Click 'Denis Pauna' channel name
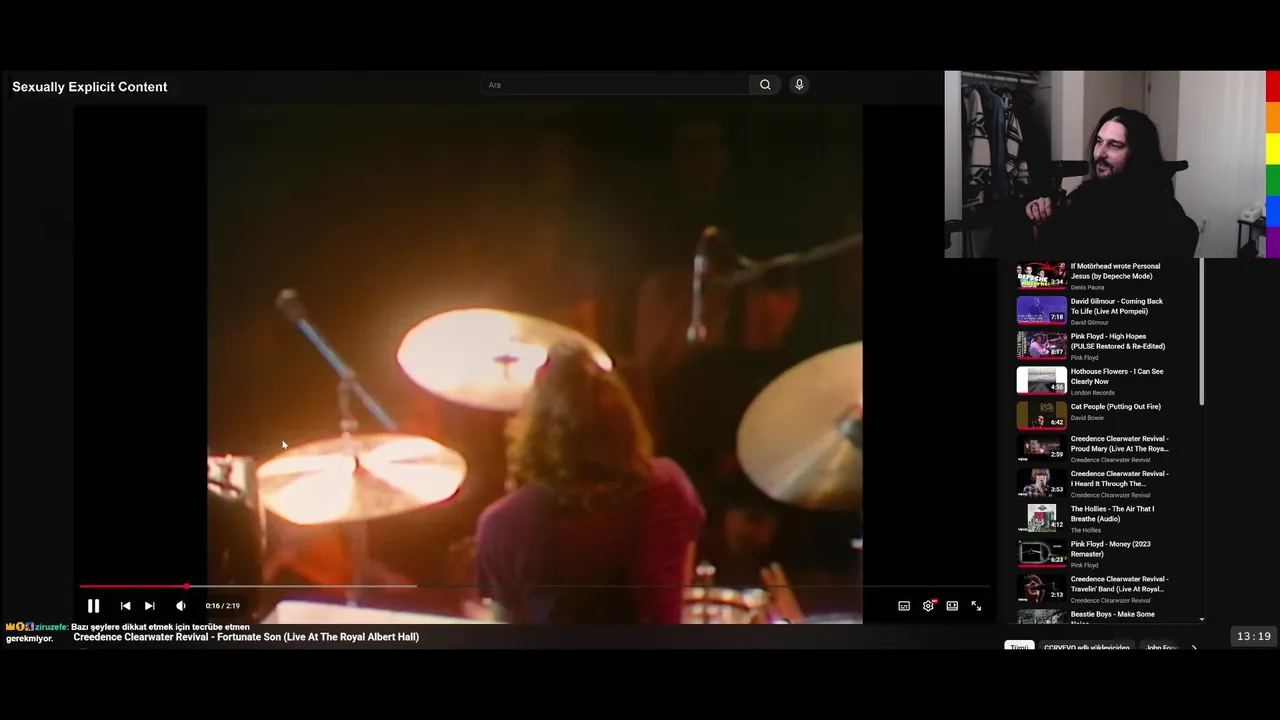Viewport: 1280px width, 720px height. 1087,288
